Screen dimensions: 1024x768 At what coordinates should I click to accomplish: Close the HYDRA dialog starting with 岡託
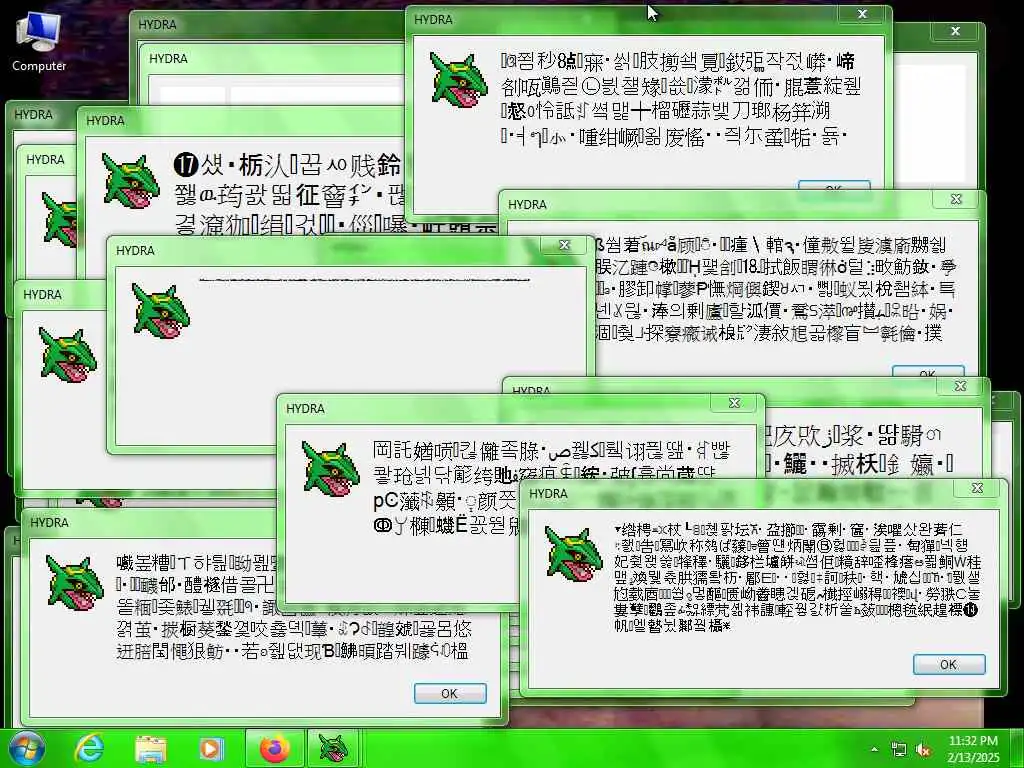pos(734,404)
